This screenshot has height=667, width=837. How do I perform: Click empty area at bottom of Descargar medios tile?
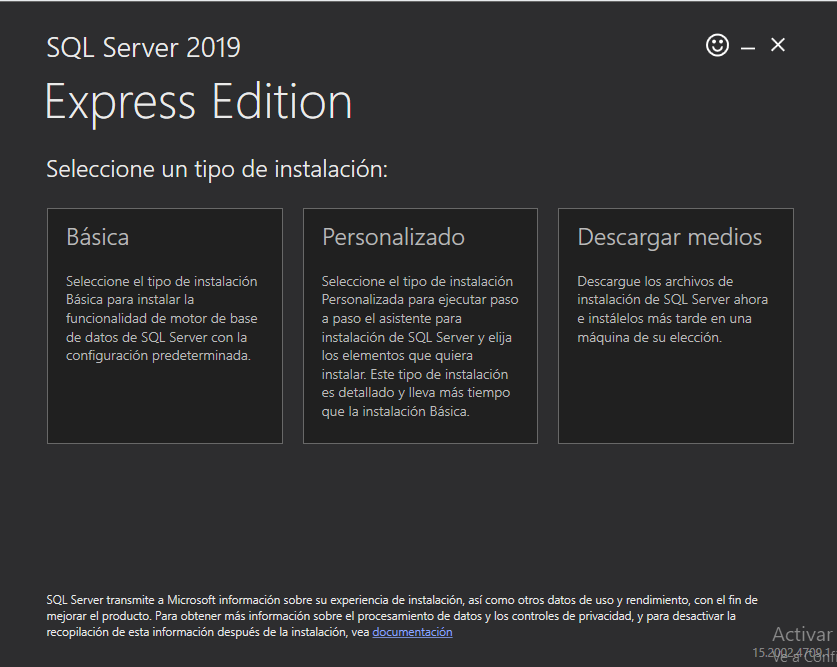tap(676, 400)
